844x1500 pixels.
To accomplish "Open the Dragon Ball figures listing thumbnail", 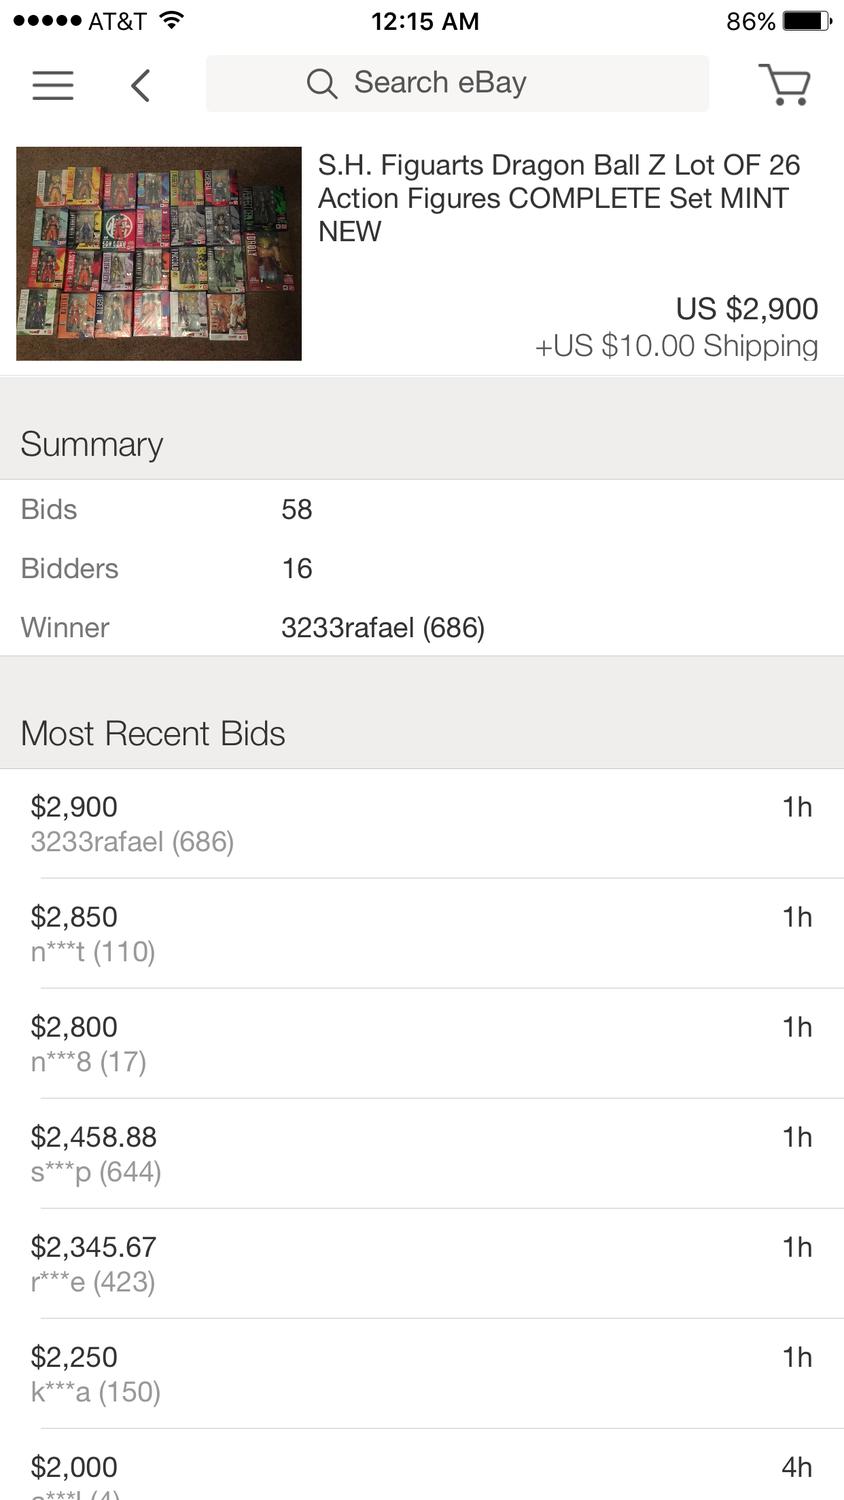I will point(159,254).
